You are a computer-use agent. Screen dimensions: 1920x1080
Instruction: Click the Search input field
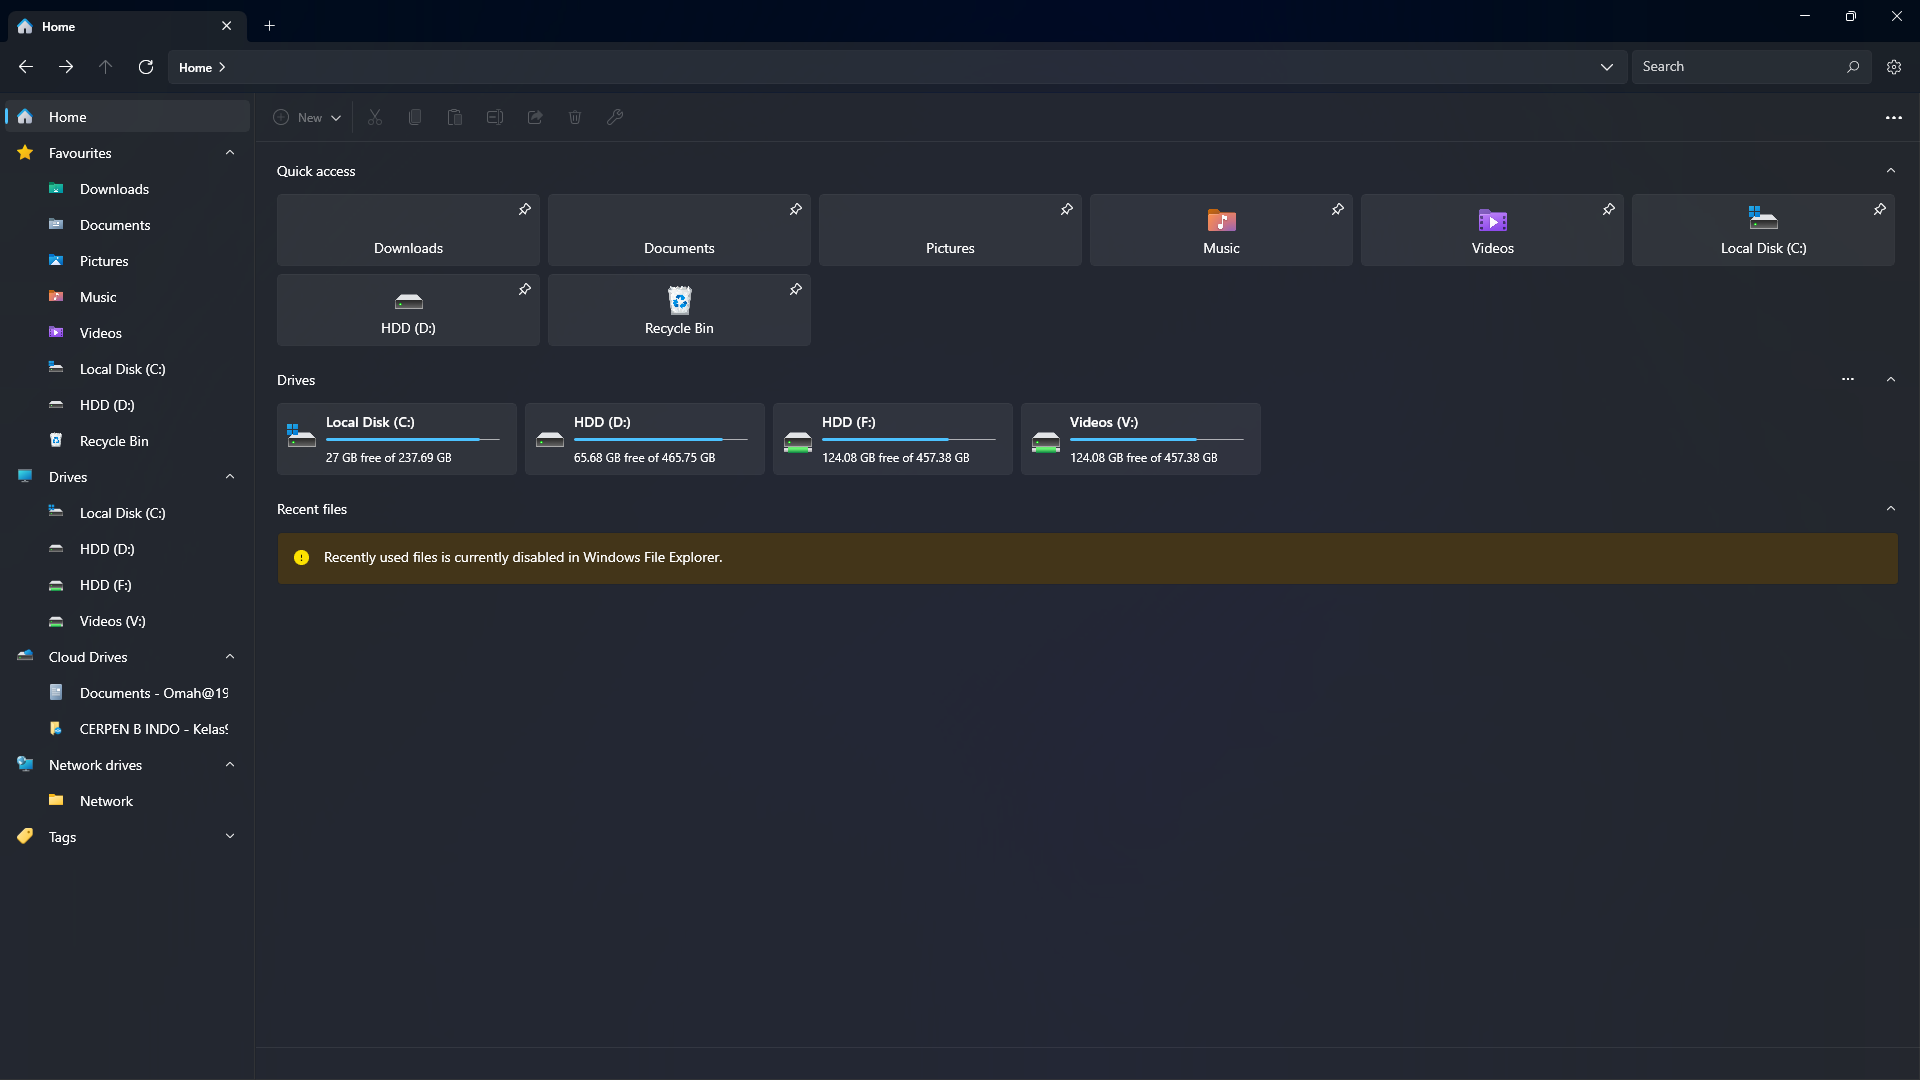1740,67
